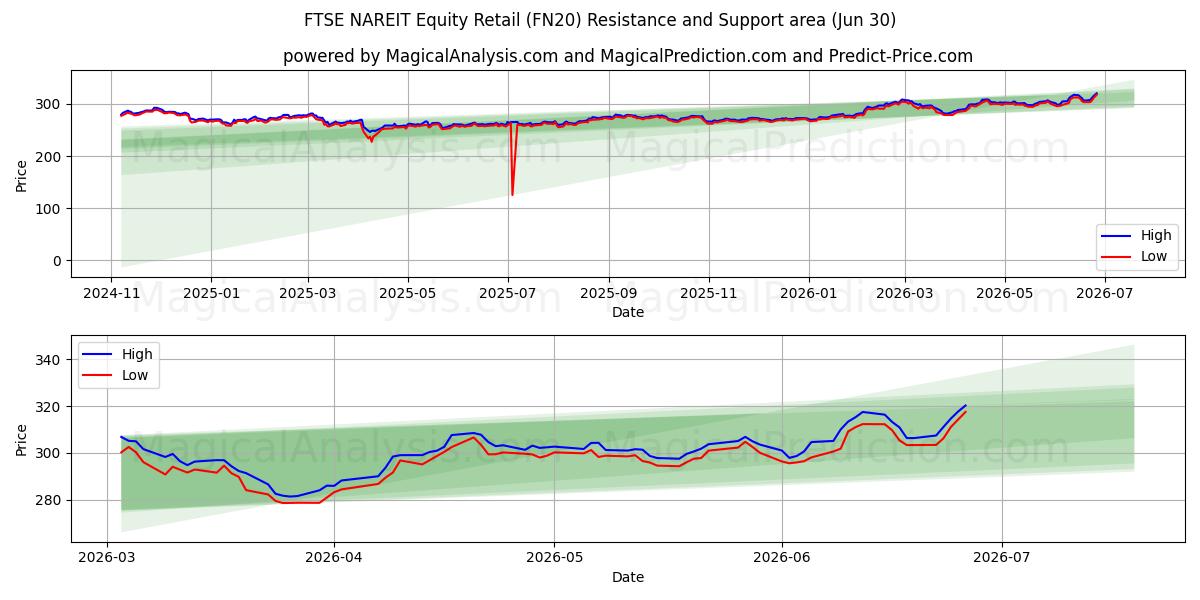Click the 2026-06 tick label on bottom chart
The width and height of the screenshot is (1200, 600).
[x=781, y=558]
